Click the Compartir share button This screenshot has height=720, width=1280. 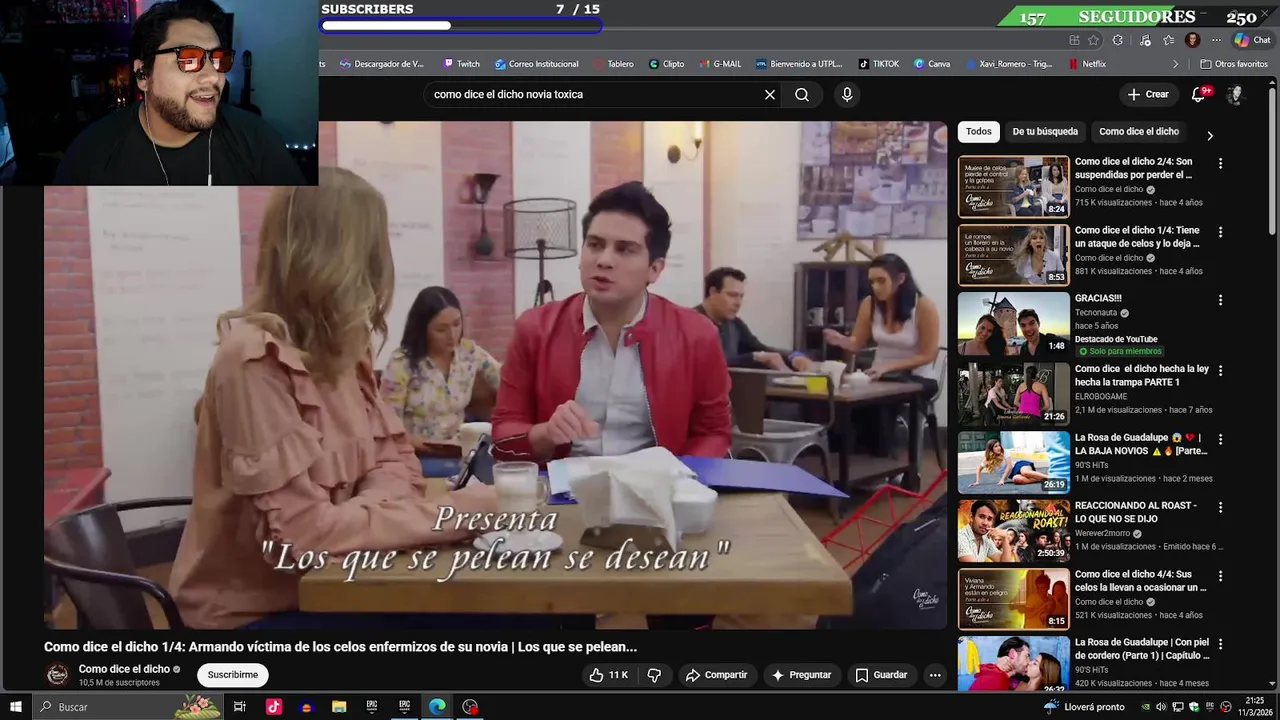(716, 675)
